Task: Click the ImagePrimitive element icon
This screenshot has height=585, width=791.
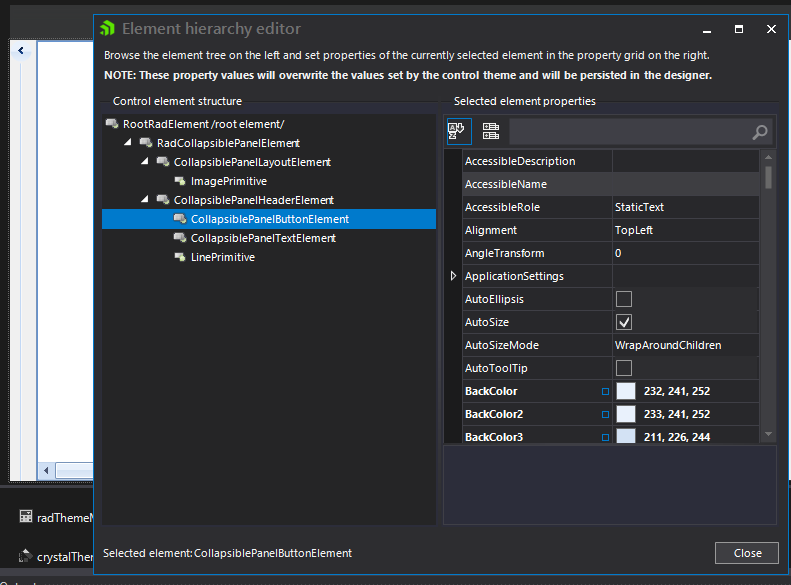Action: pyautogui.click(x=180, y=181)
